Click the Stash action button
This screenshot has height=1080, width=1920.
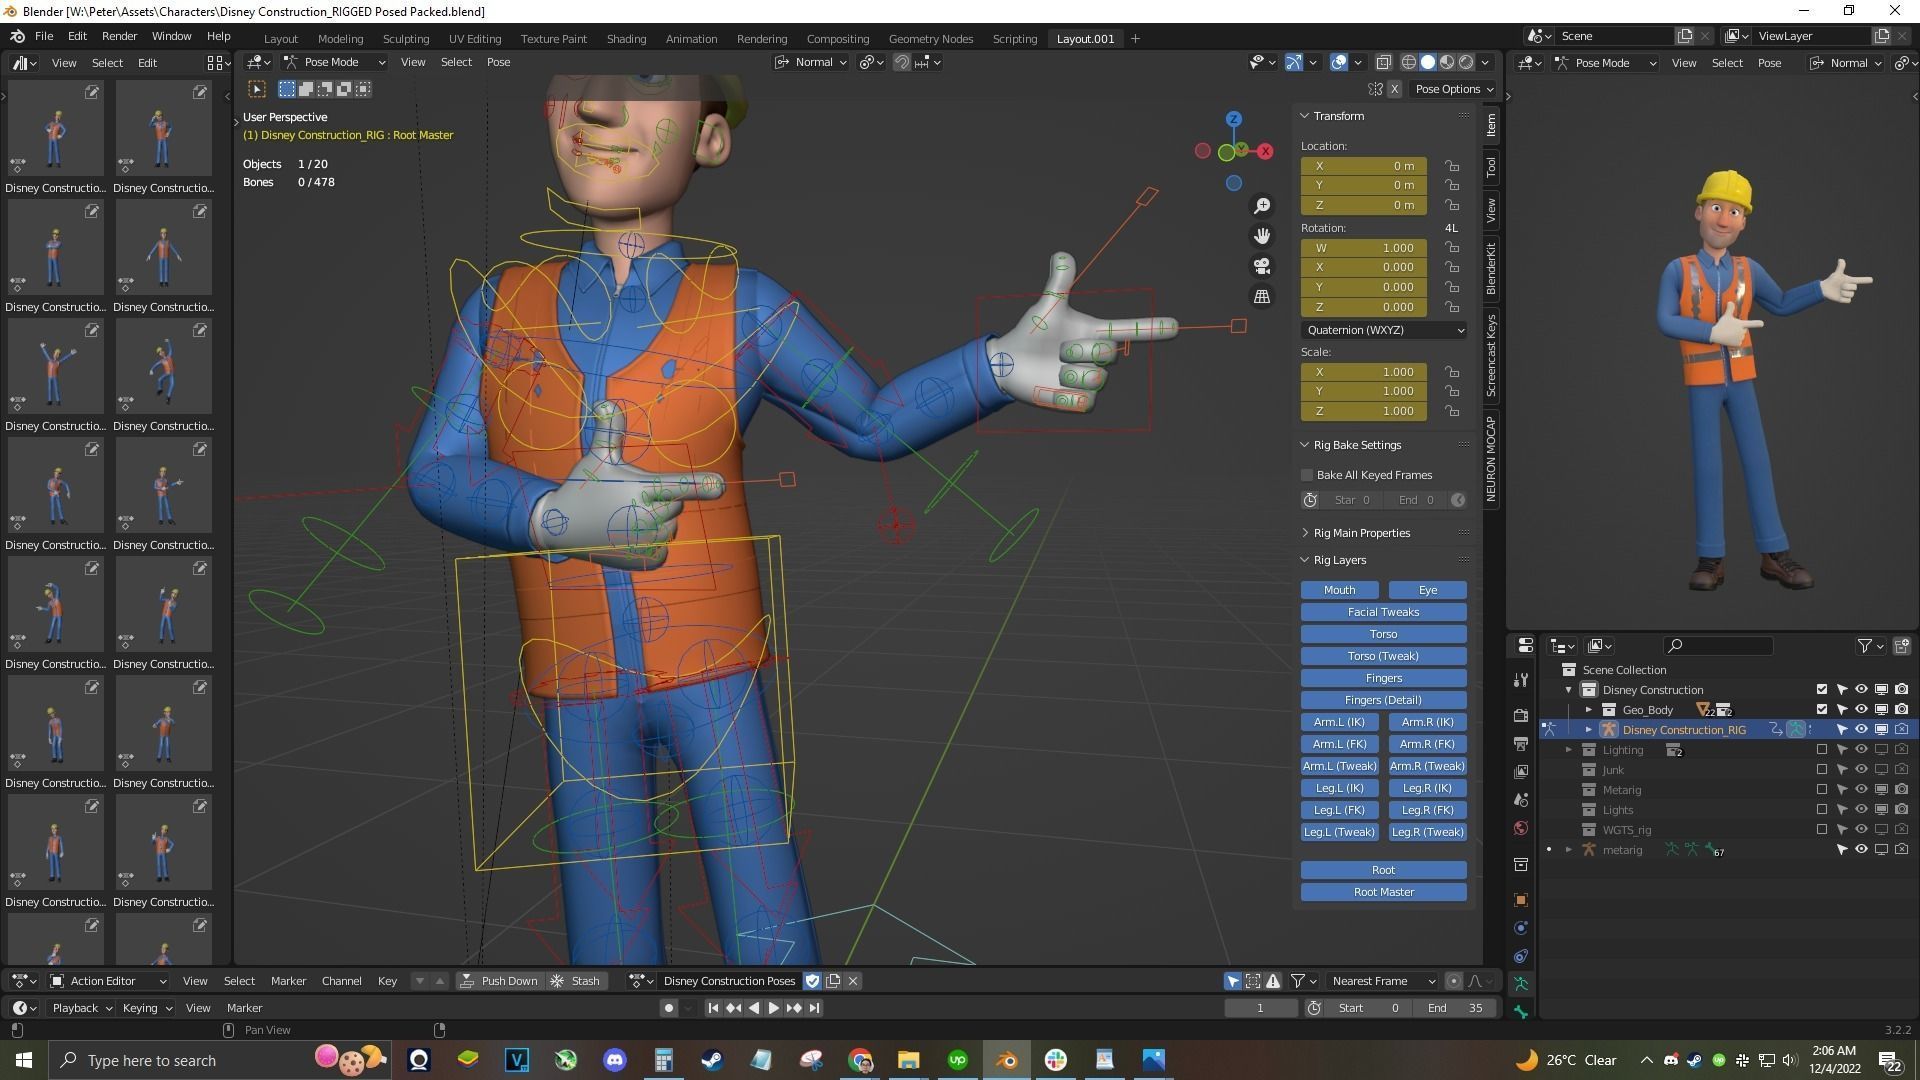pos(576,981)
